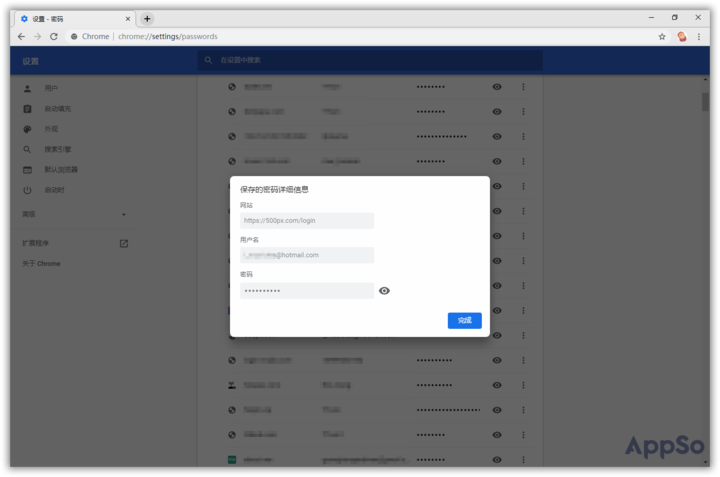720x477 pixels.
Task: Click the 设置 heading in blue header
Action: (x=30, y=61)
